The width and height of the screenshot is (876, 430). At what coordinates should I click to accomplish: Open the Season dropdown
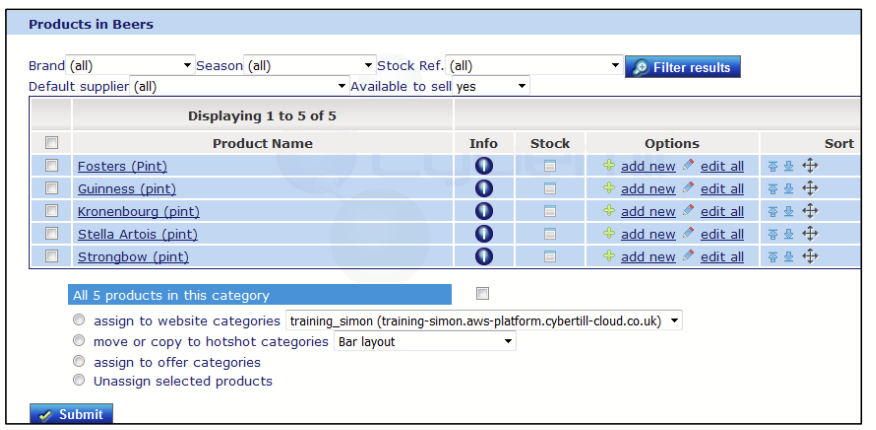[x=310, y=65]
